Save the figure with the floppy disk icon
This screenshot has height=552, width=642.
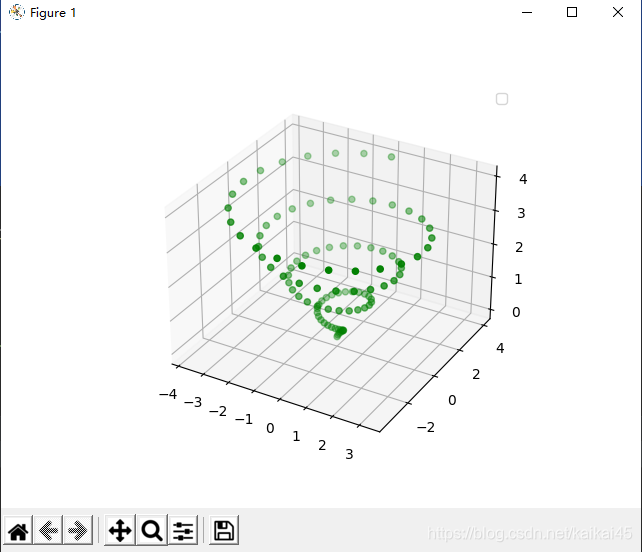click(224, 531)
